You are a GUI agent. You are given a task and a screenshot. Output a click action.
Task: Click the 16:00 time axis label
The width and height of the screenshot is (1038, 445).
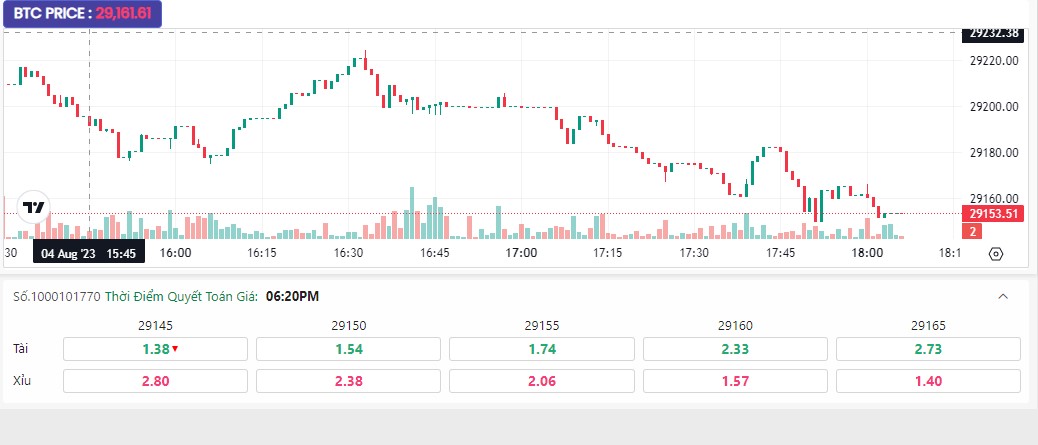(x=175, y=253)
